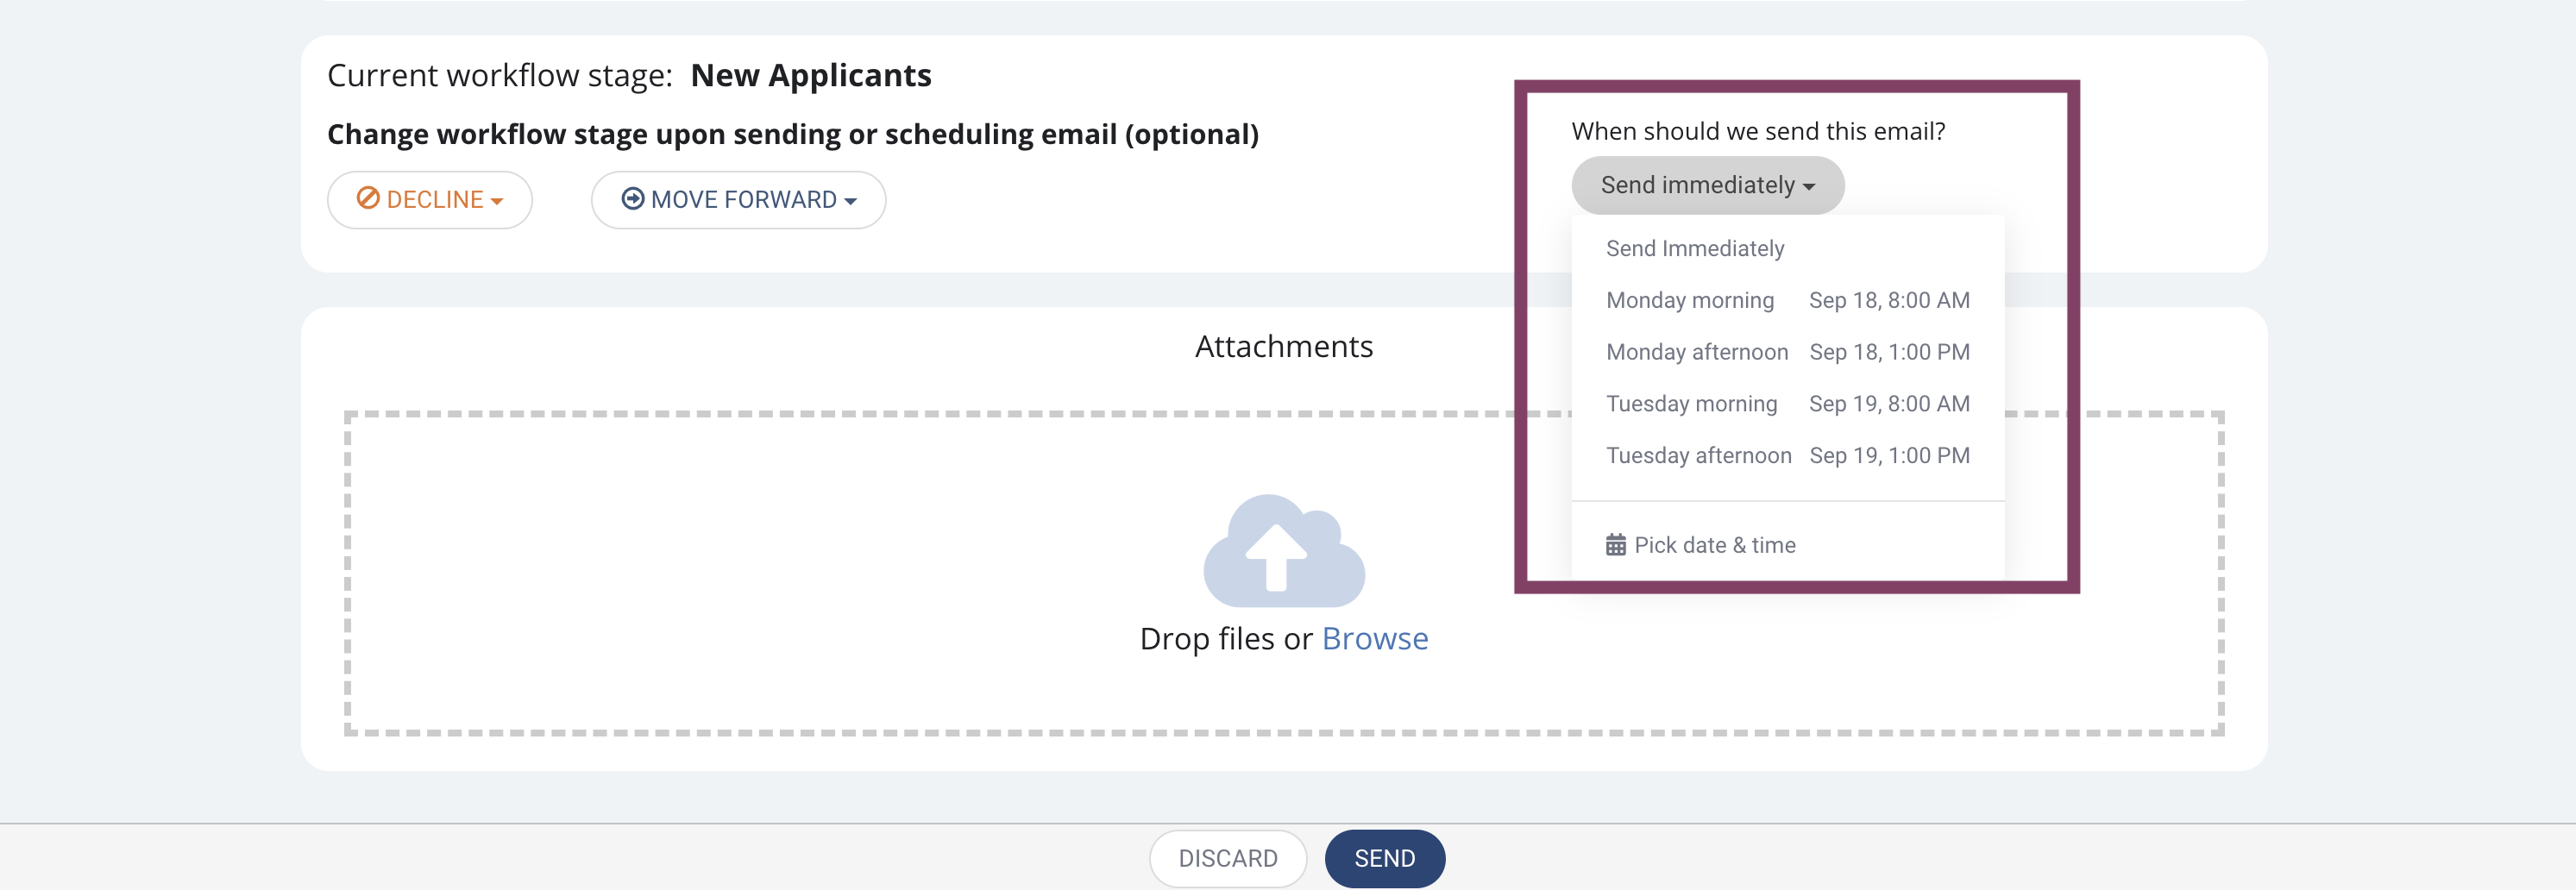Screen dimensions: 2576x890
Task: Click the cloud upload icon
Action: pos(1284,551)
